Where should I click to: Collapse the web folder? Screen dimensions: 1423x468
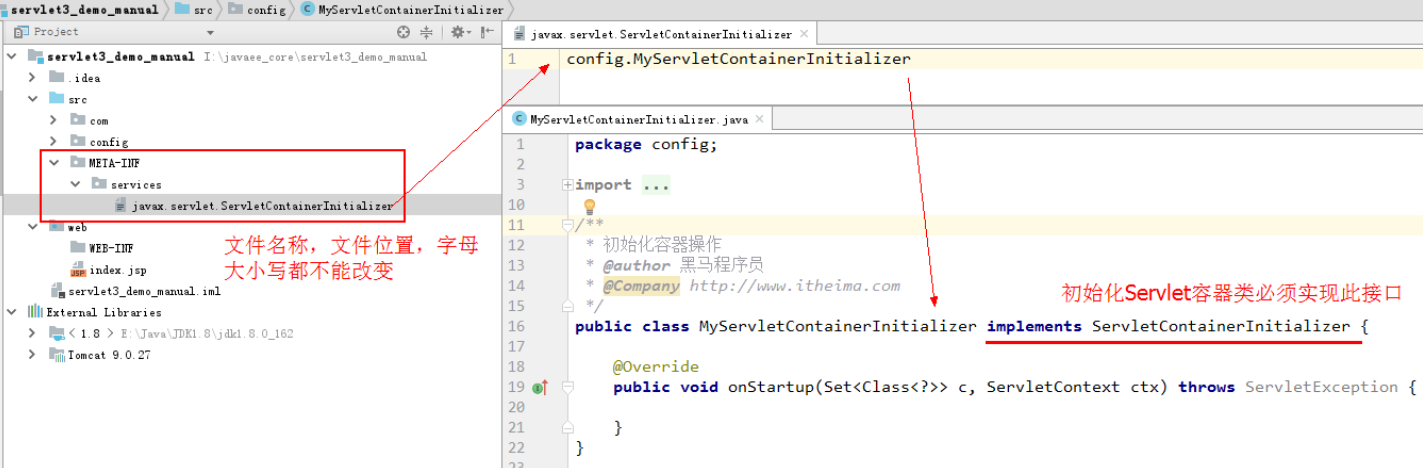click(x=32, y=227)
